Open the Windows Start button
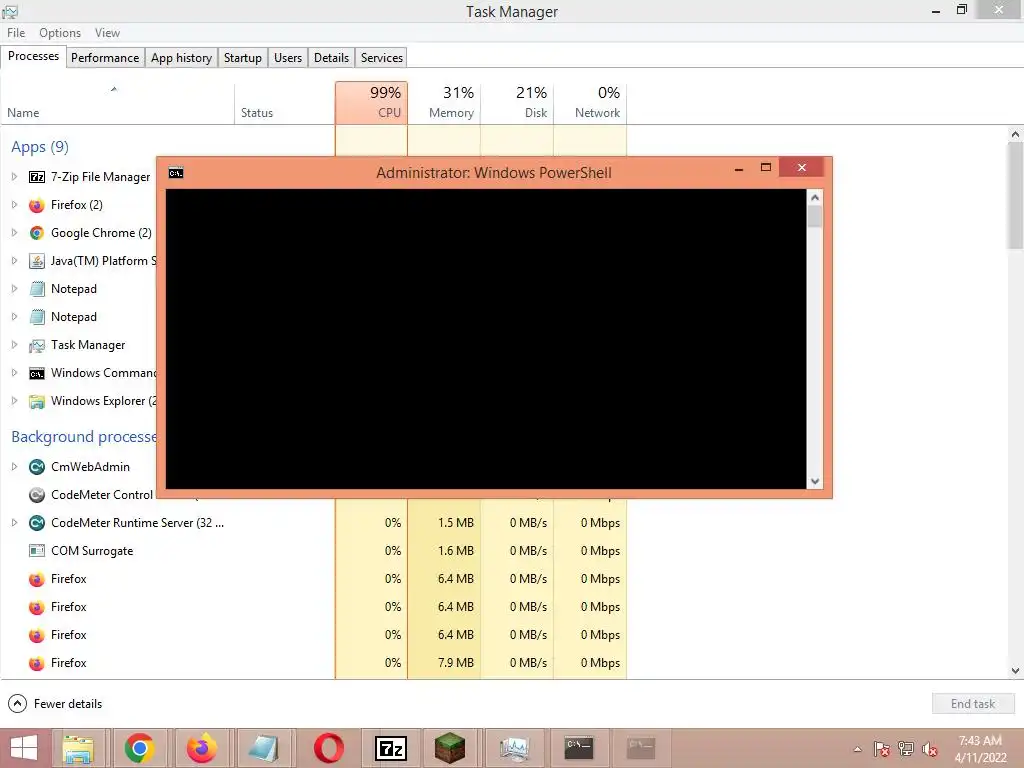1024x768 pixels. [24, 748]
